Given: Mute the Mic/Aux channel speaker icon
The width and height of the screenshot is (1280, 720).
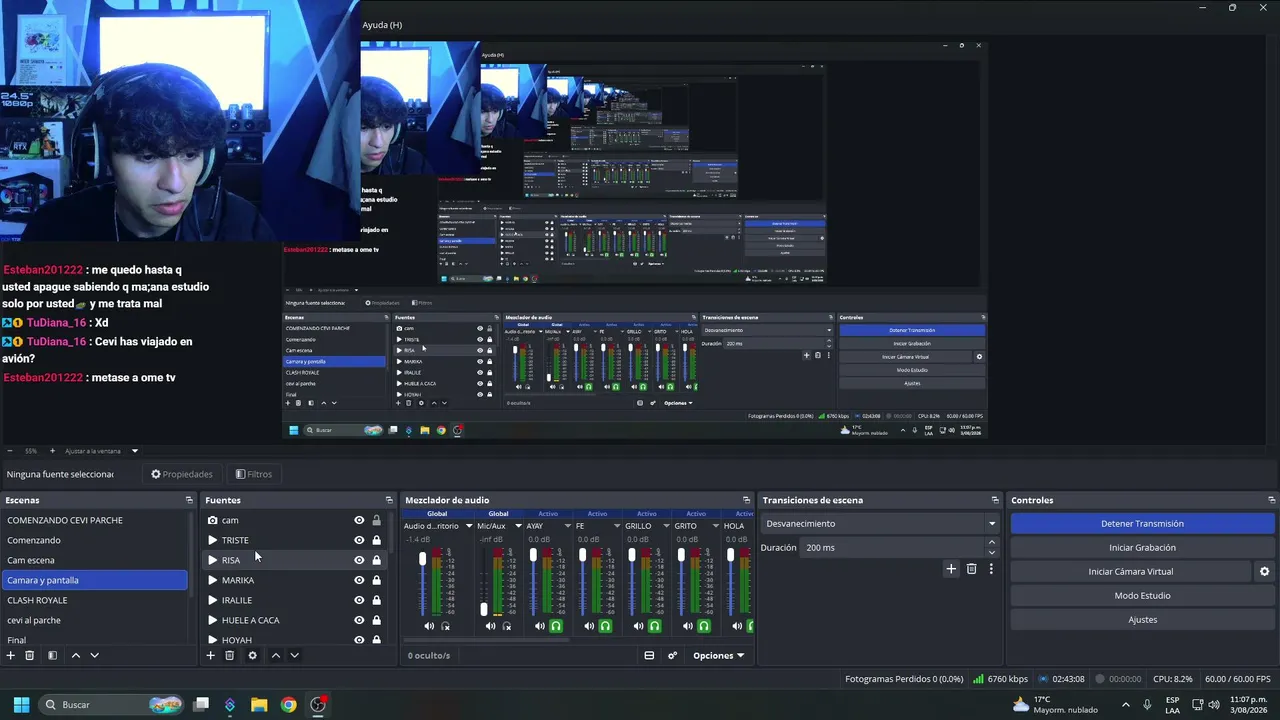Looking at the screenshot, I should point(490,626).
